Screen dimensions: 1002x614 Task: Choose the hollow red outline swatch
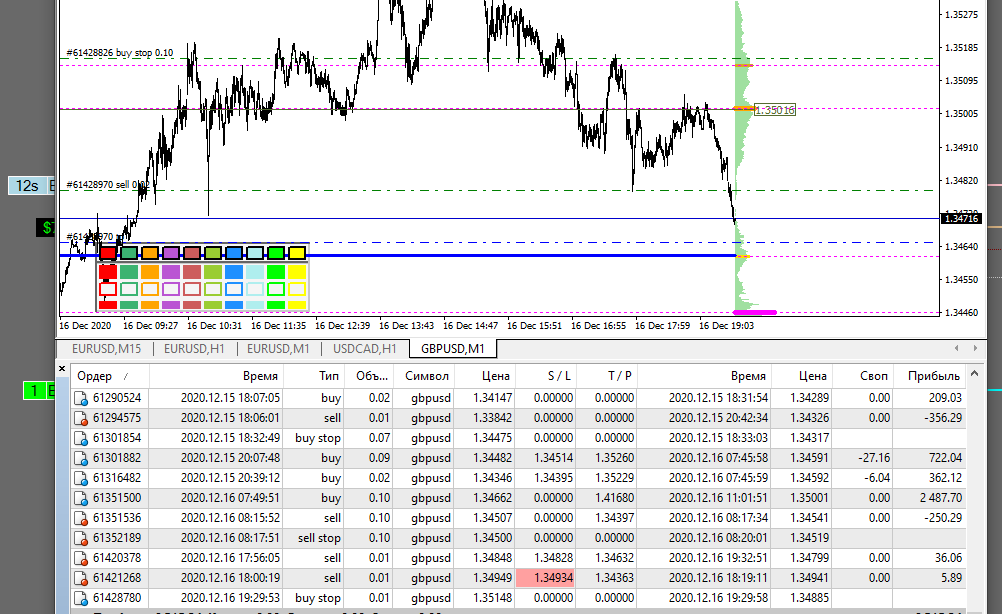108,289
